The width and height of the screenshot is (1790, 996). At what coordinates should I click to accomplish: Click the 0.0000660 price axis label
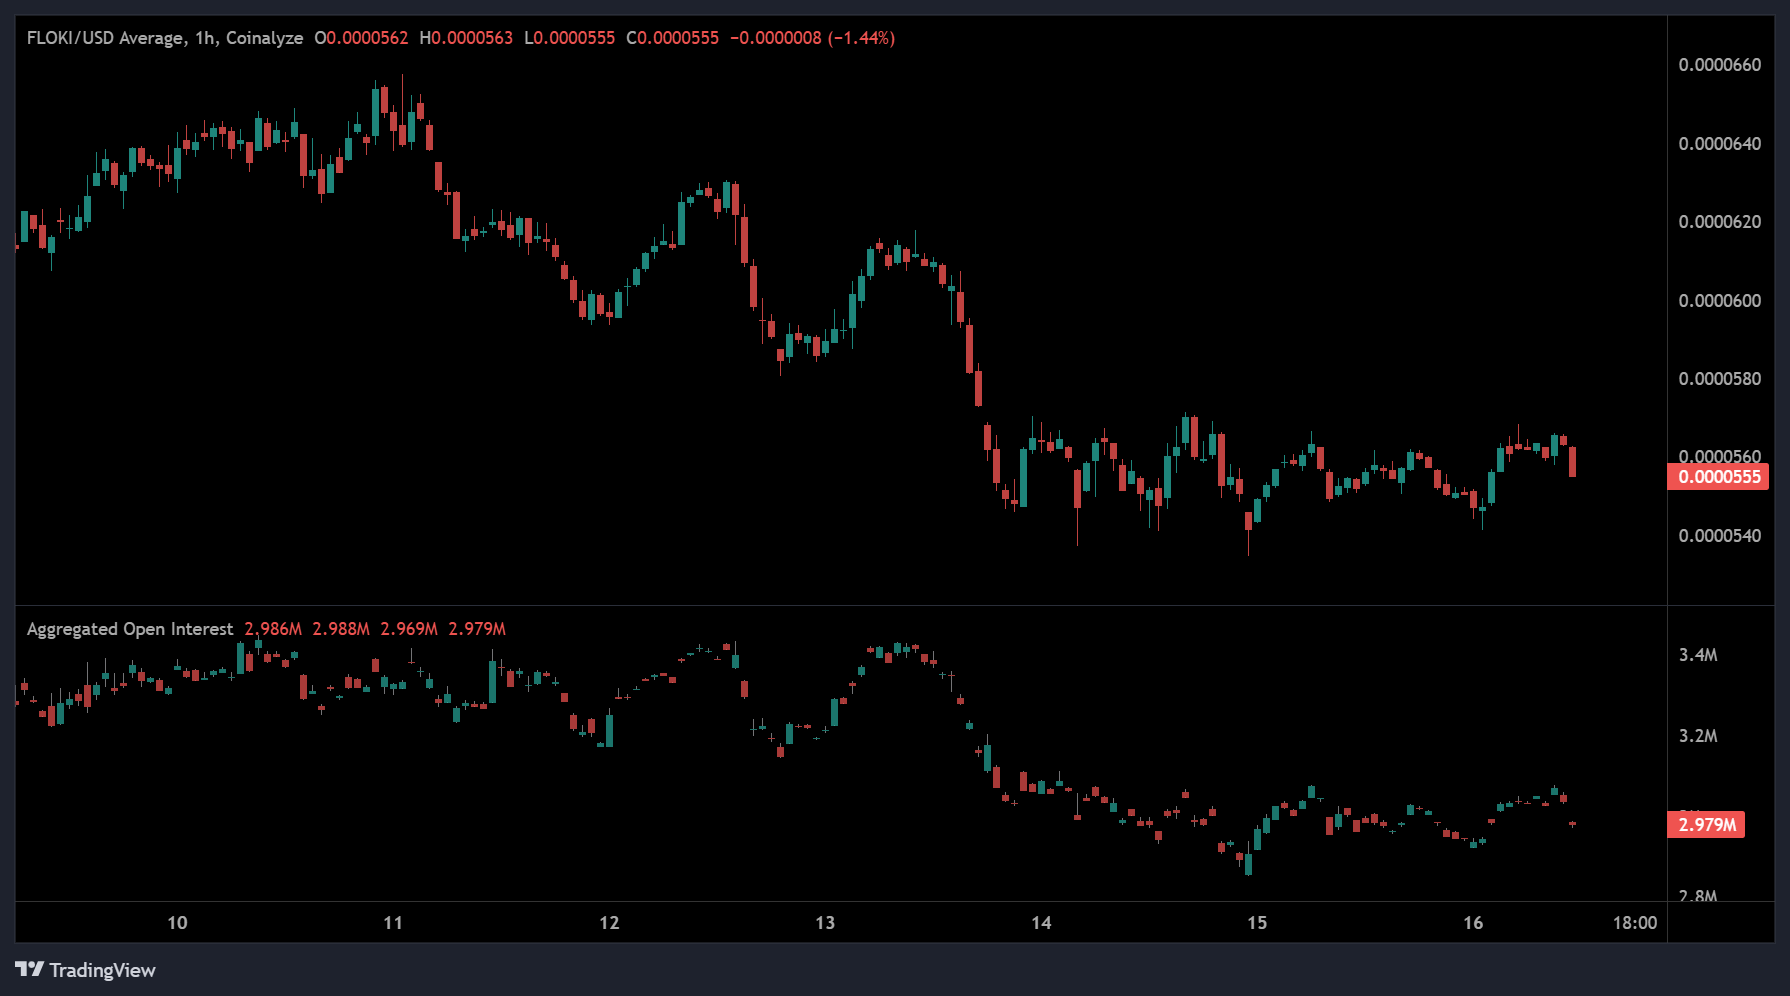[1719, 65]
